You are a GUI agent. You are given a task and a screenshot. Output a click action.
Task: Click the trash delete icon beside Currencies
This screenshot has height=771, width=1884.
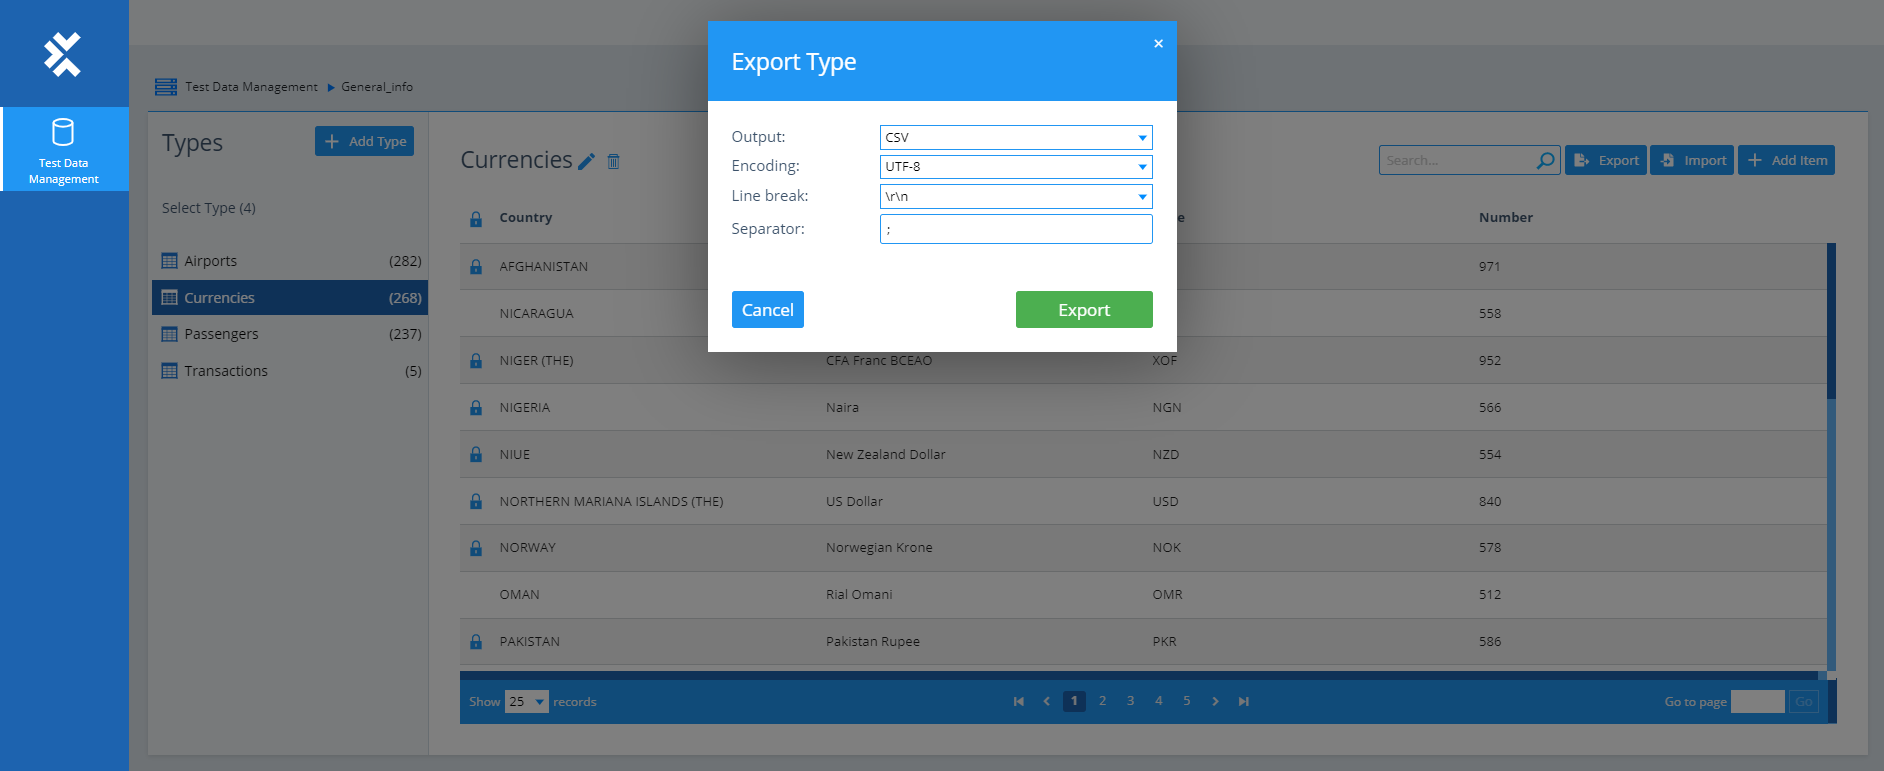coord(614,161)
